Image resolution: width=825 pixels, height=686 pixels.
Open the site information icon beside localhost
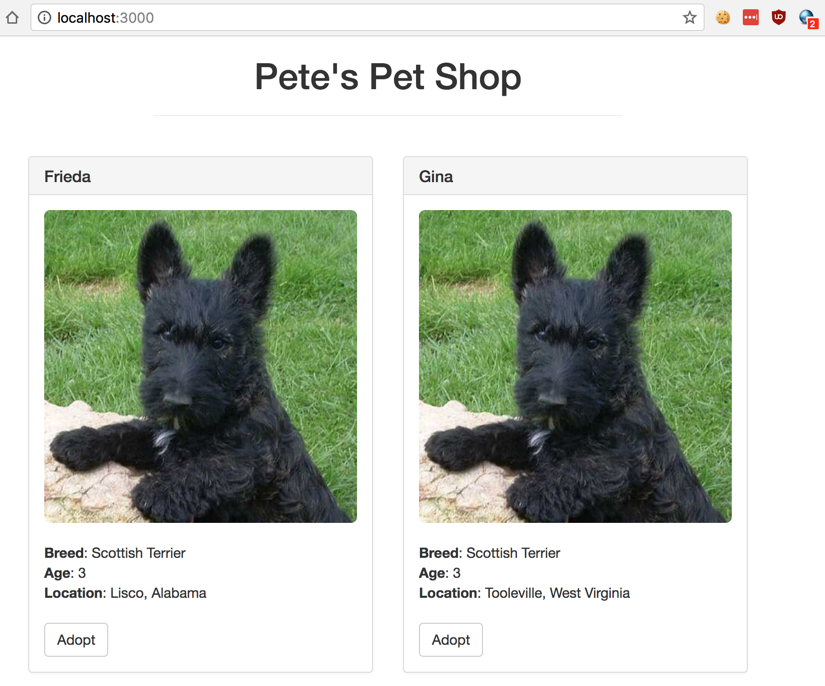pos(44,17)
